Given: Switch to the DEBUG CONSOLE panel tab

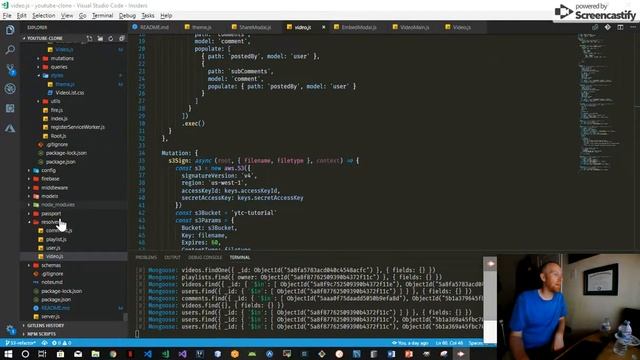Looking at the screenshot, I should click(205, 258).
